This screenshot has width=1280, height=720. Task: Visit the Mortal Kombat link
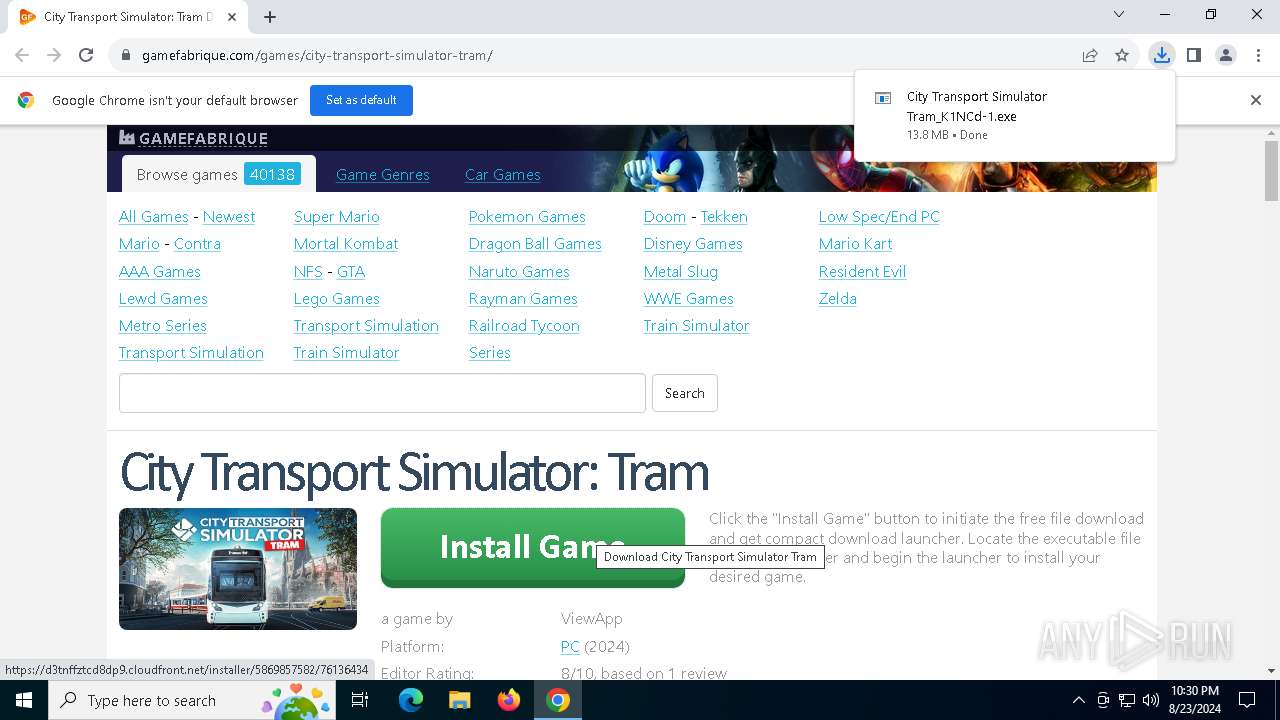coord(346,243)
